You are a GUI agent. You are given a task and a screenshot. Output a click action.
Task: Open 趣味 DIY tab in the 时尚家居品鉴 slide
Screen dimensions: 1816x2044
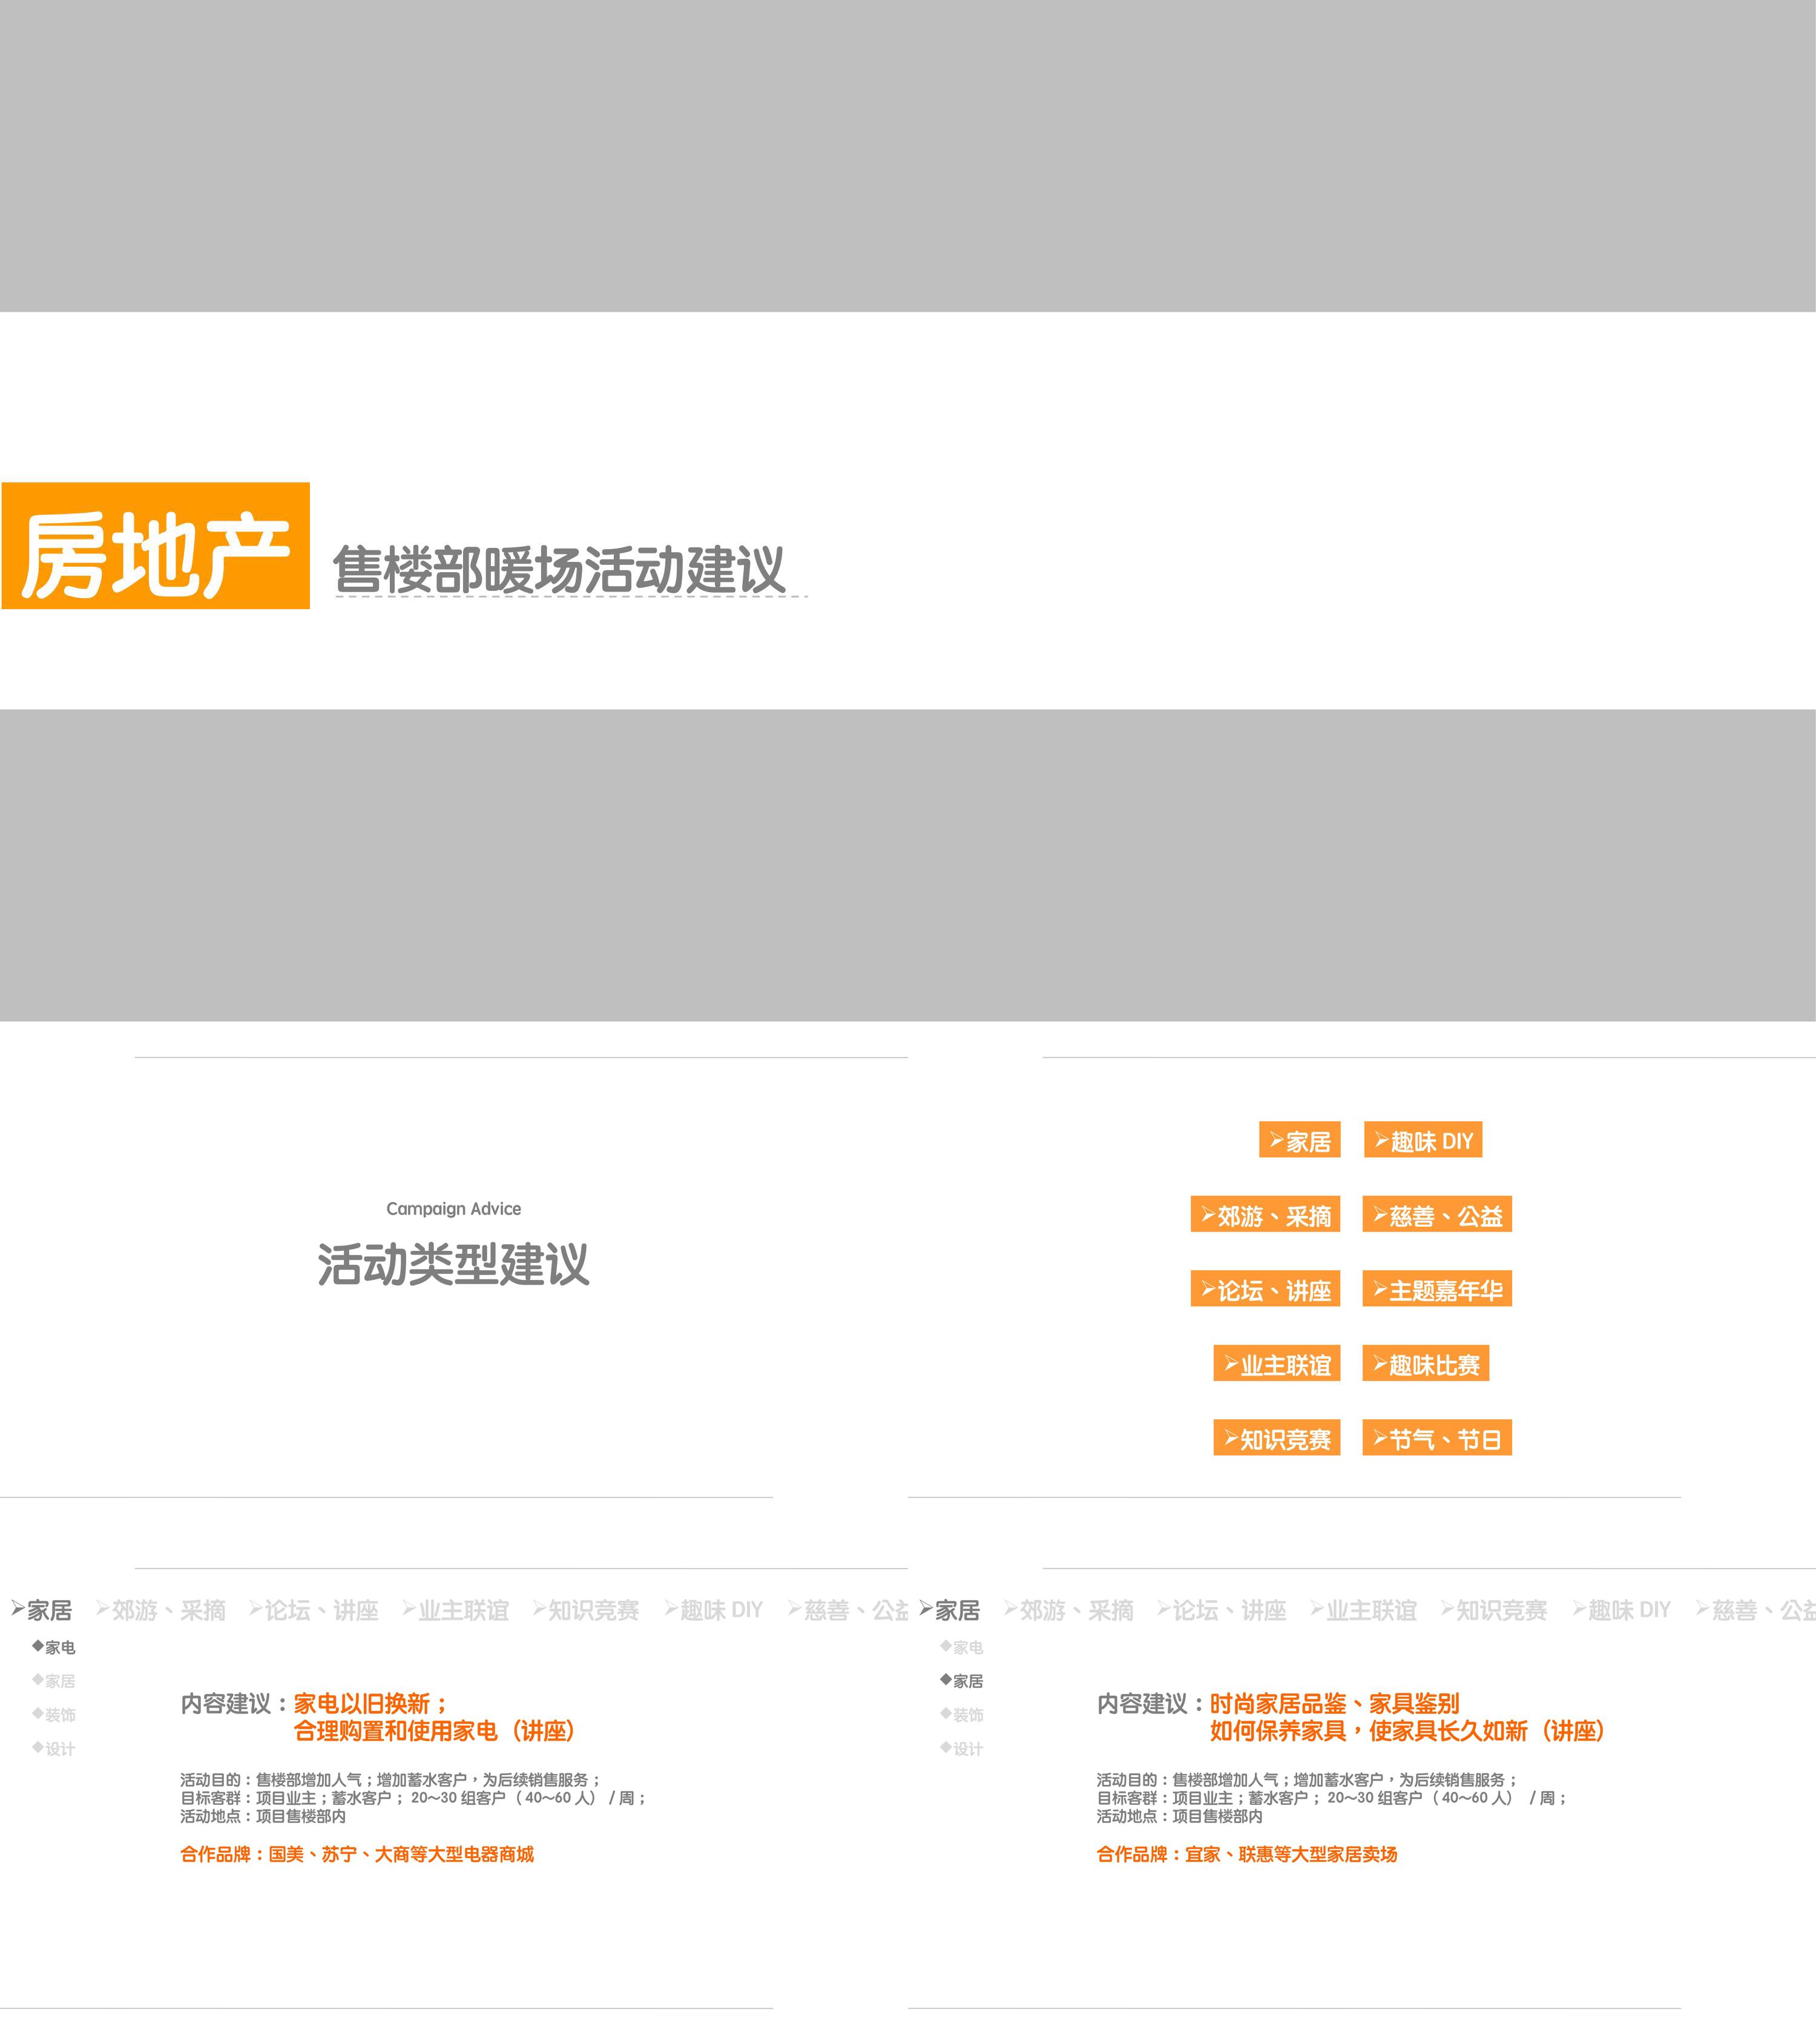pyautogui.click(x=1622, y=1610)
